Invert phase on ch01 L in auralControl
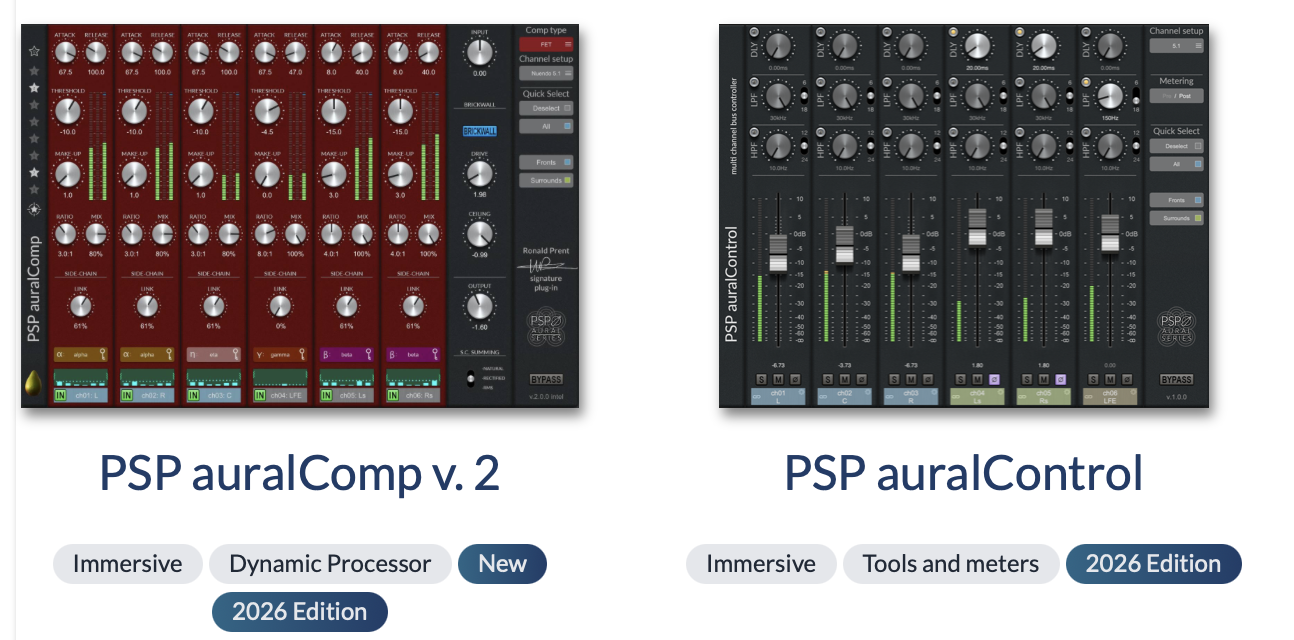This screenshot has width=1294, height=640. (x=795, y=379)
